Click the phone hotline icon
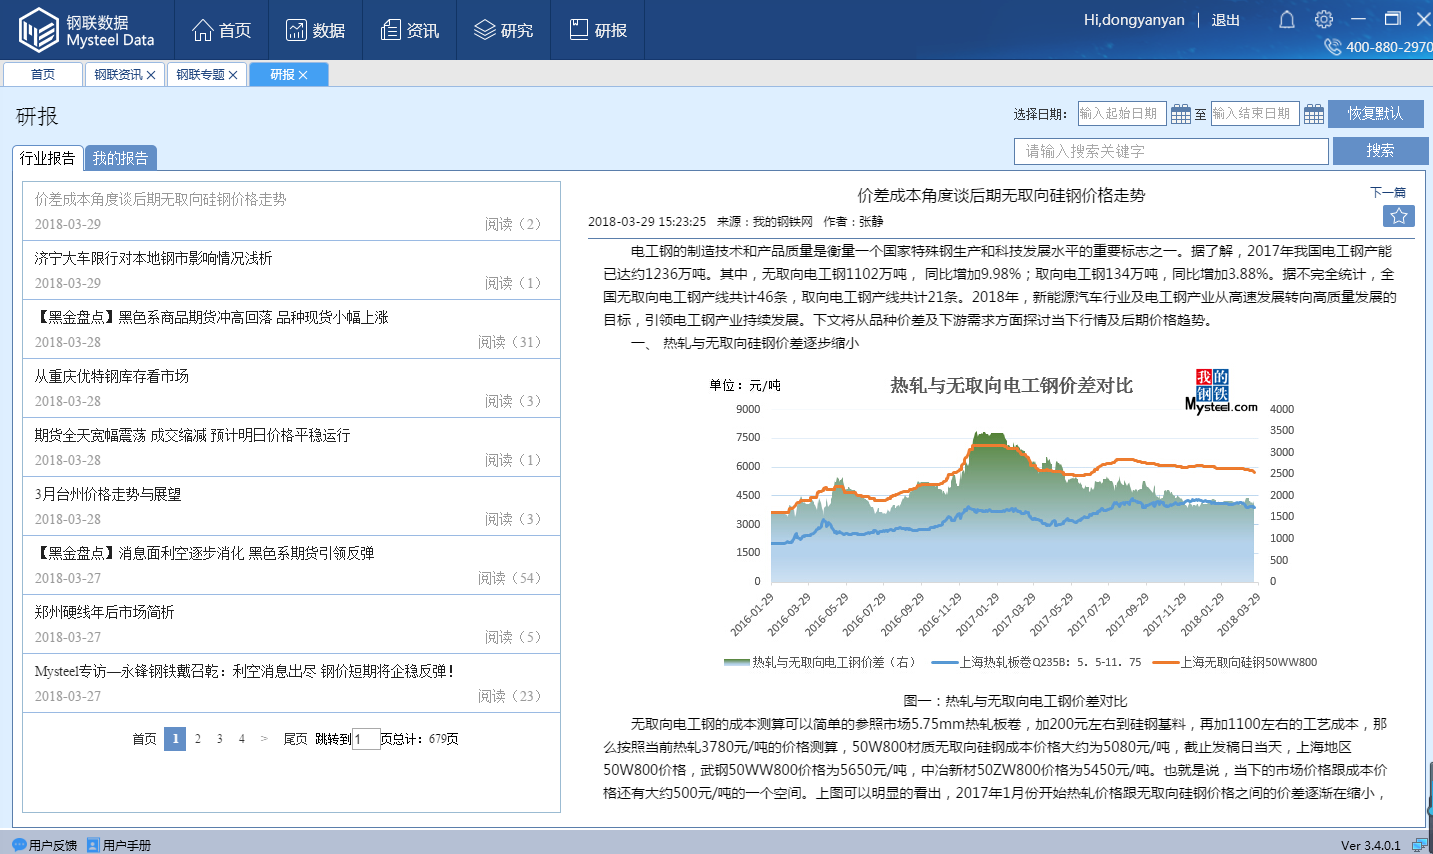Screen dimensions: 1433x854 tap(1332, 47)
